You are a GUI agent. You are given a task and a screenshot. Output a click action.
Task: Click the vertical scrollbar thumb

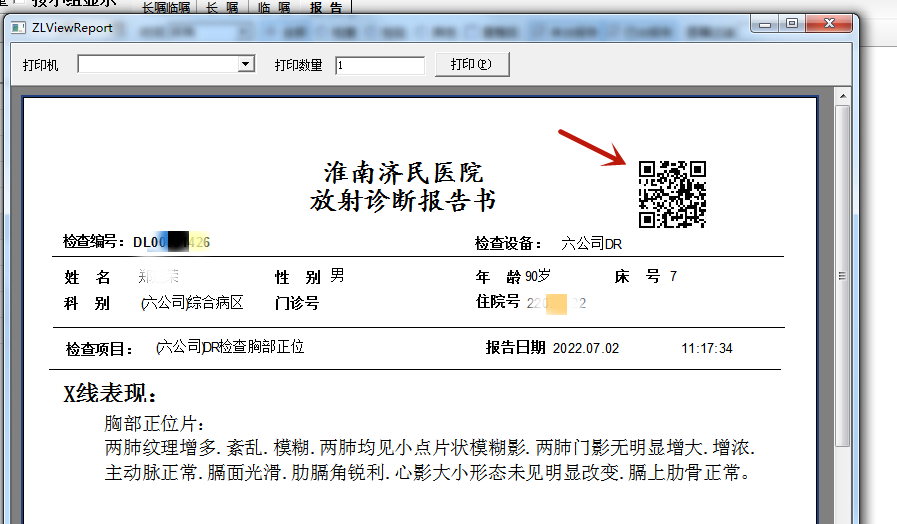tap(842, 275)
